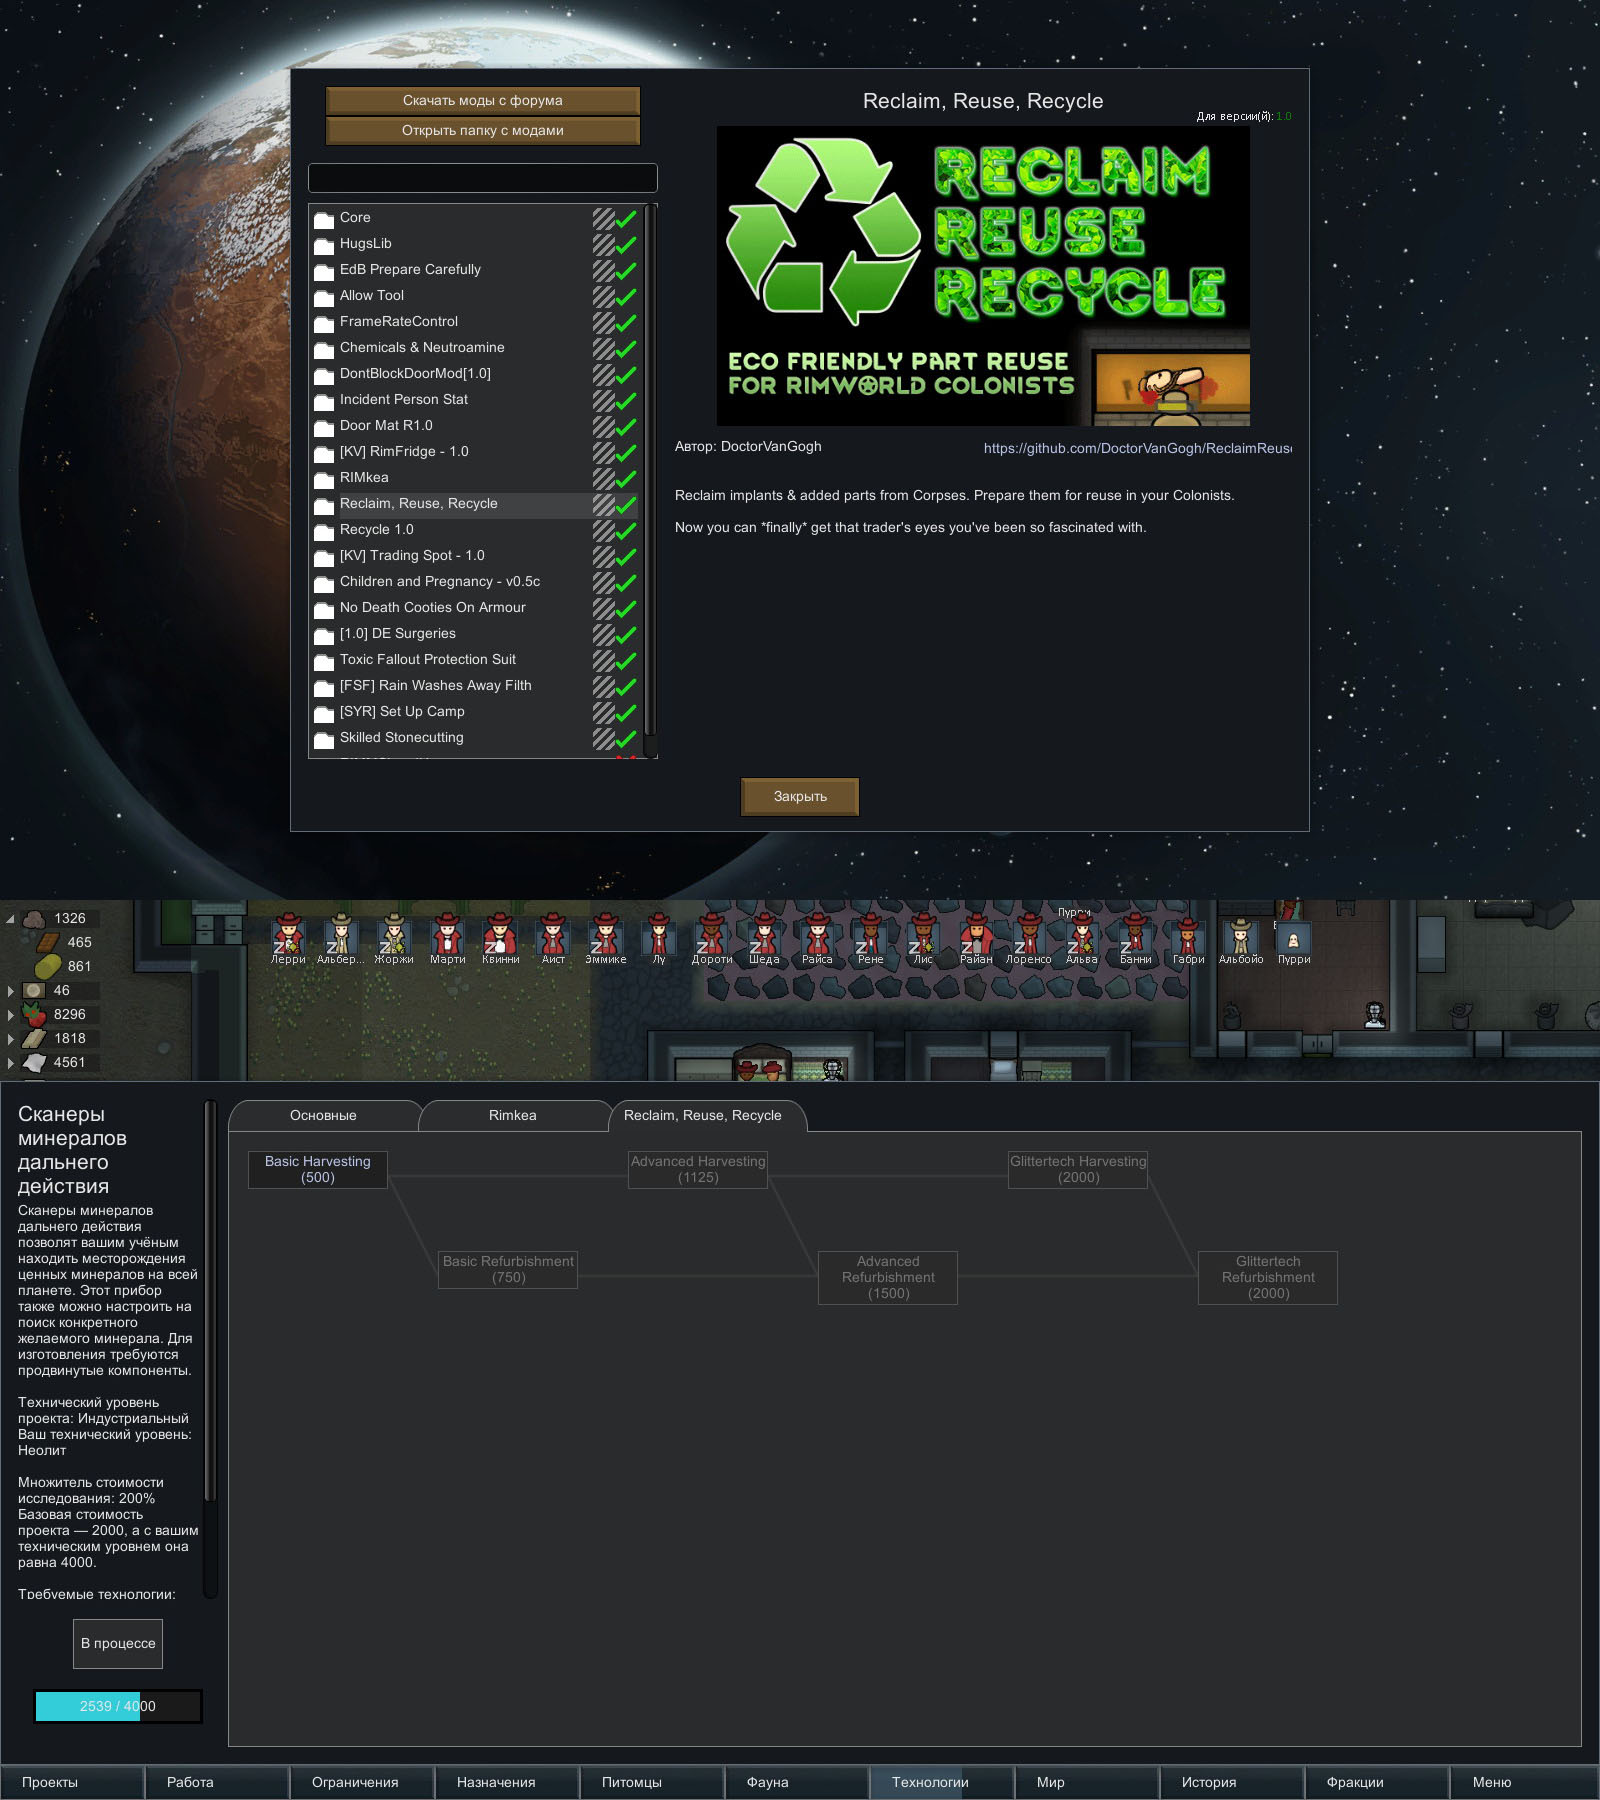Uncheck the Skilled Stonecutting mod
The height and width of the screenshot is (1800, 1600).
tap(627, 738)
